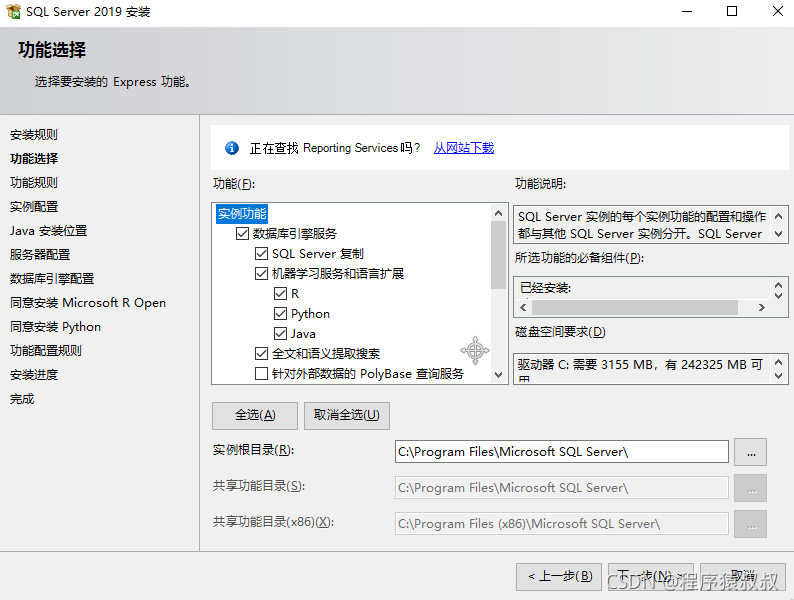Click scroll down arrow in 功能说明 box
The width and height of the screenshot is (794, 600).
pyautogui.click(x=779, y=234)
